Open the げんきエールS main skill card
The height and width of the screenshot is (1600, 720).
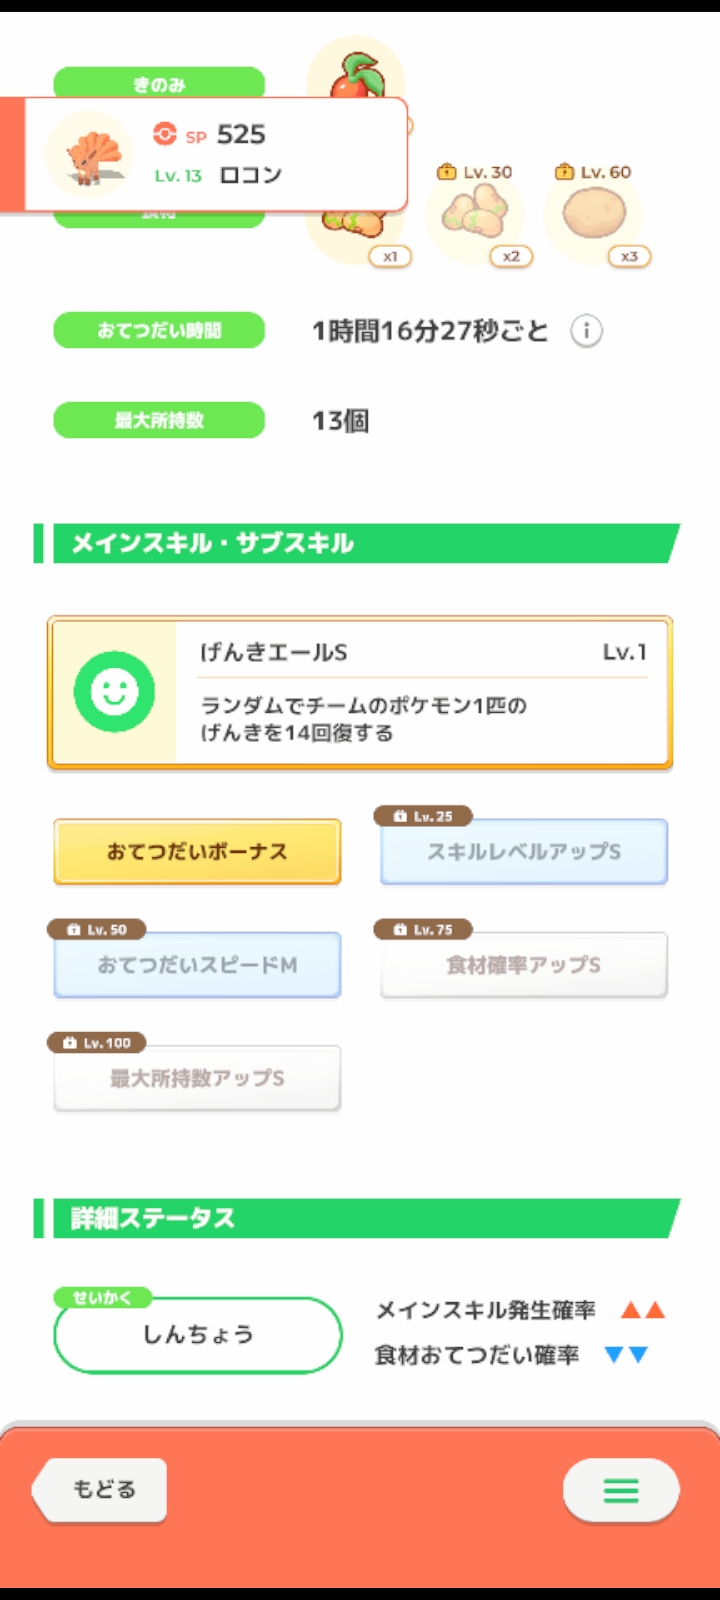360,692
